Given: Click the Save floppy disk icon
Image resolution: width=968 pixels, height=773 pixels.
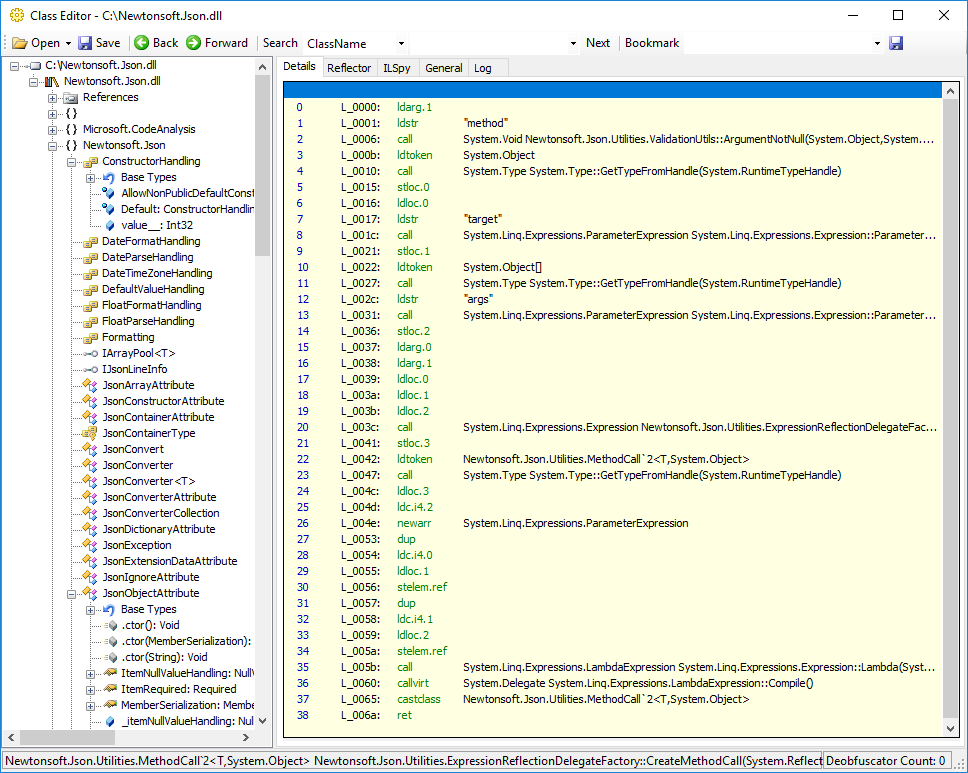Looking at the screenshot, I should point(85,43).
